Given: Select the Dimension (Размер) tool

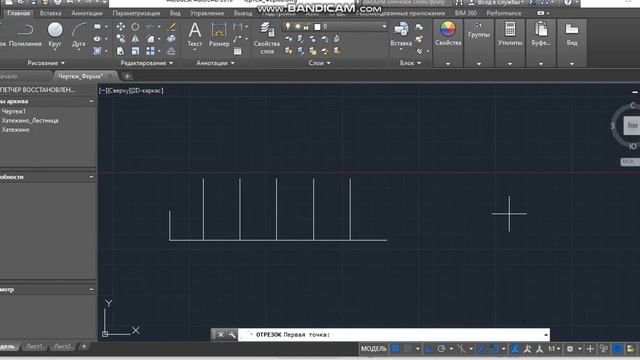Looking at the screenshot, I should click(x=219, y=34).
